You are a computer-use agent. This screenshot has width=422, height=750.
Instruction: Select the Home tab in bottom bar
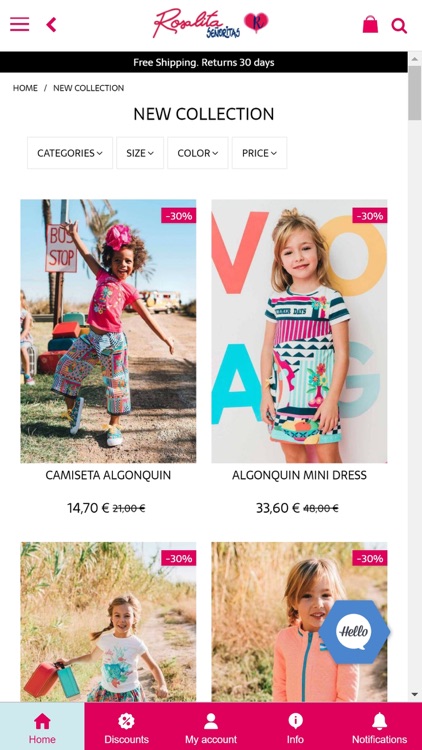click(x=42, y=726)
